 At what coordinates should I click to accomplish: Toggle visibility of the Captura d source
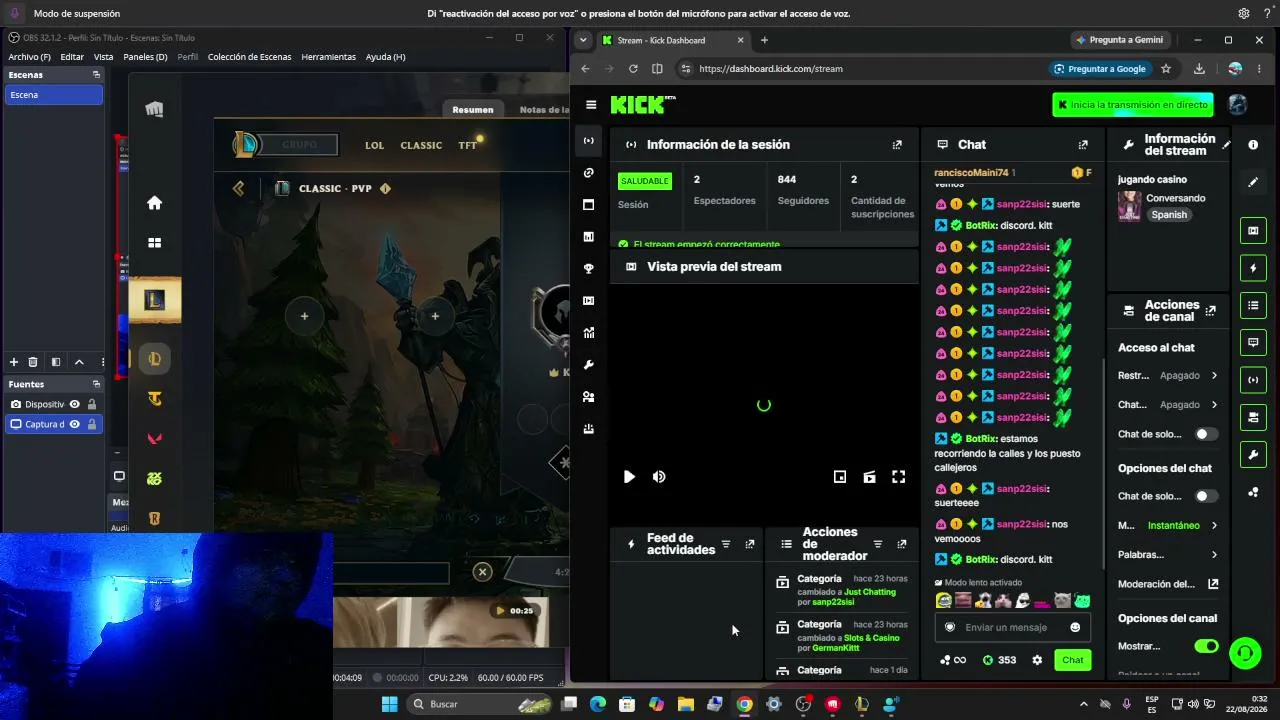[x=74, y=424]
